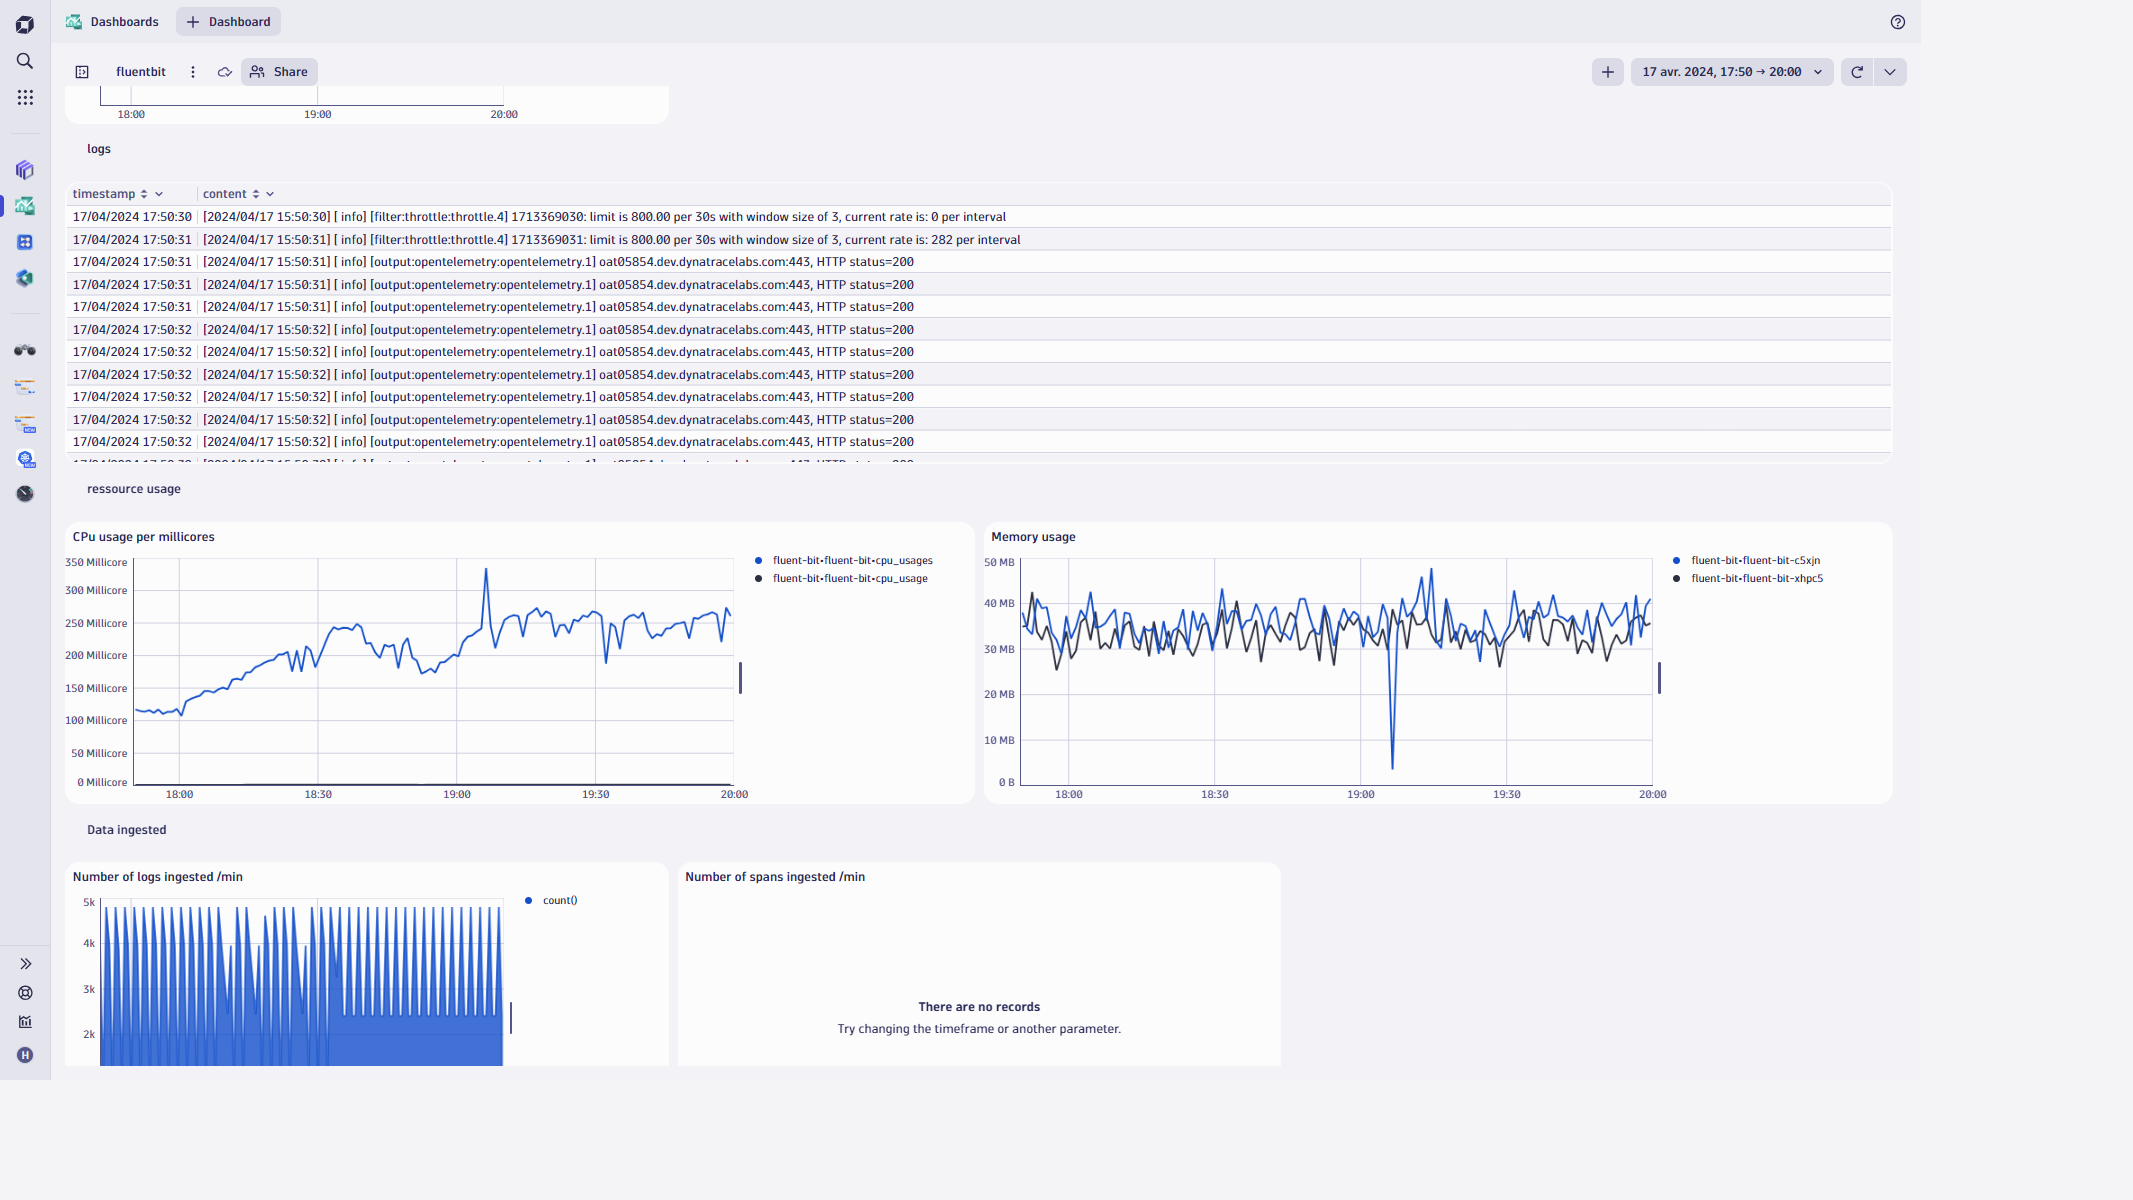This screenshot has height=1200, width=2133.
Task: Click the help question mark at top right
Action: tap(1897, 21)
